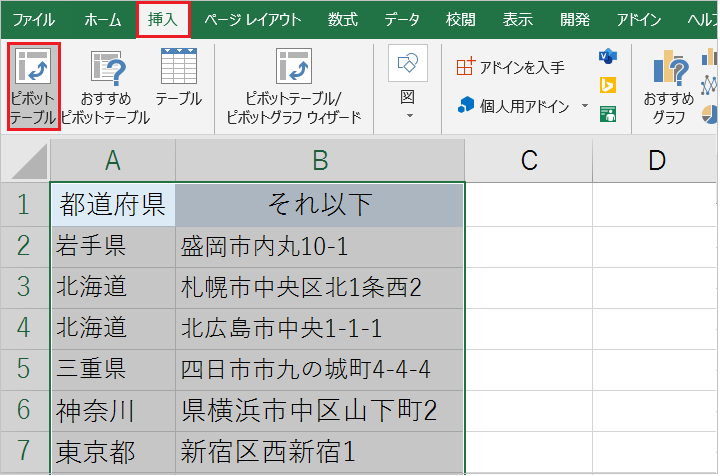Click アドインを入手
Viewport: 720px width, 476px height.
pos(511,67)
